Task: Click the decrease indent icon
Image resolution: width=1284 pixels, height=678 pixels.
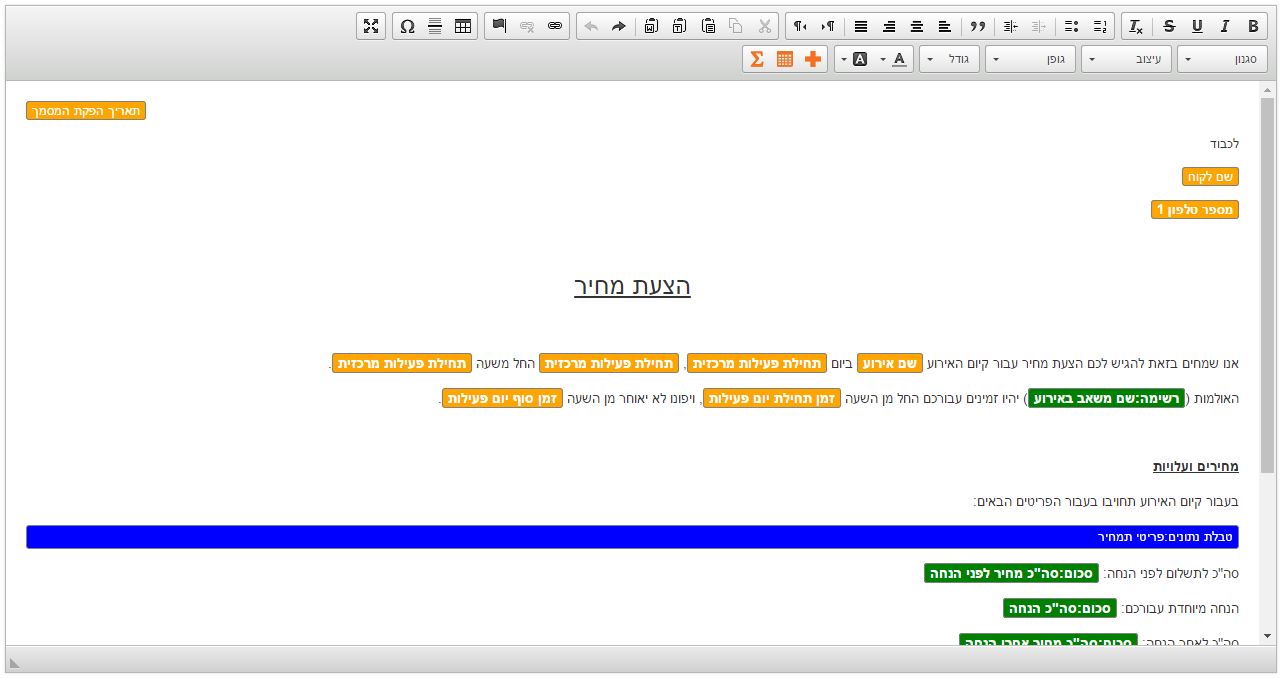Action: 1038,26
